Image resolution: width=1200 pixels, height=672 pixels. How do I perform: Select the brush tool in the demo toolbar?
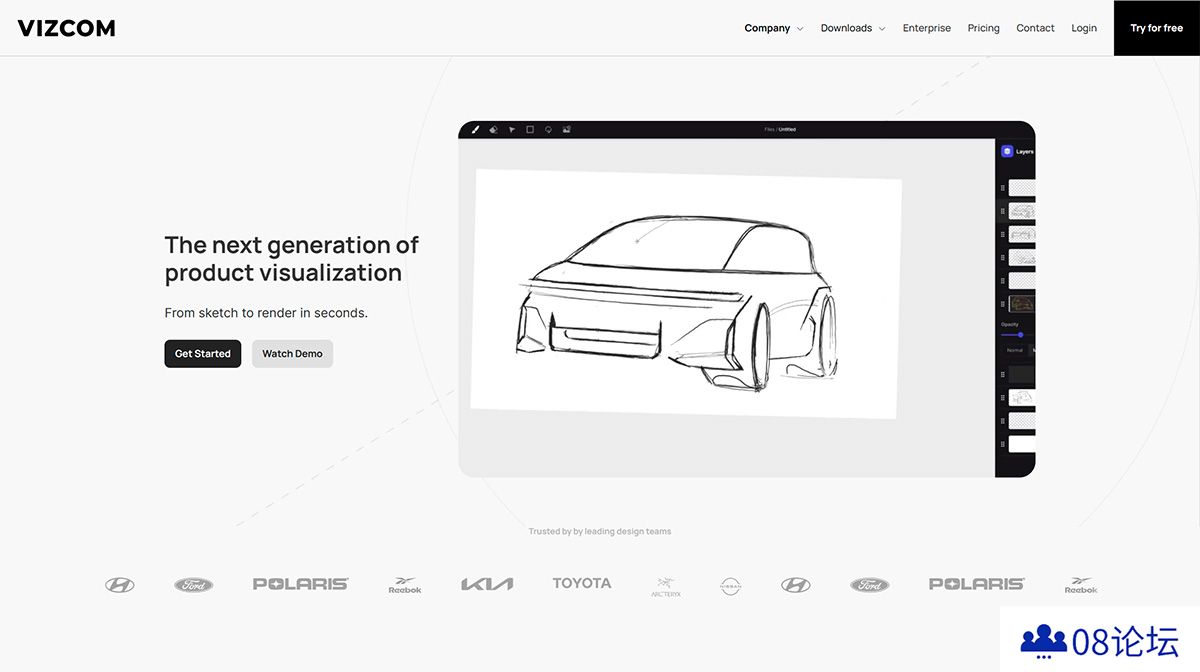[475, 129]
